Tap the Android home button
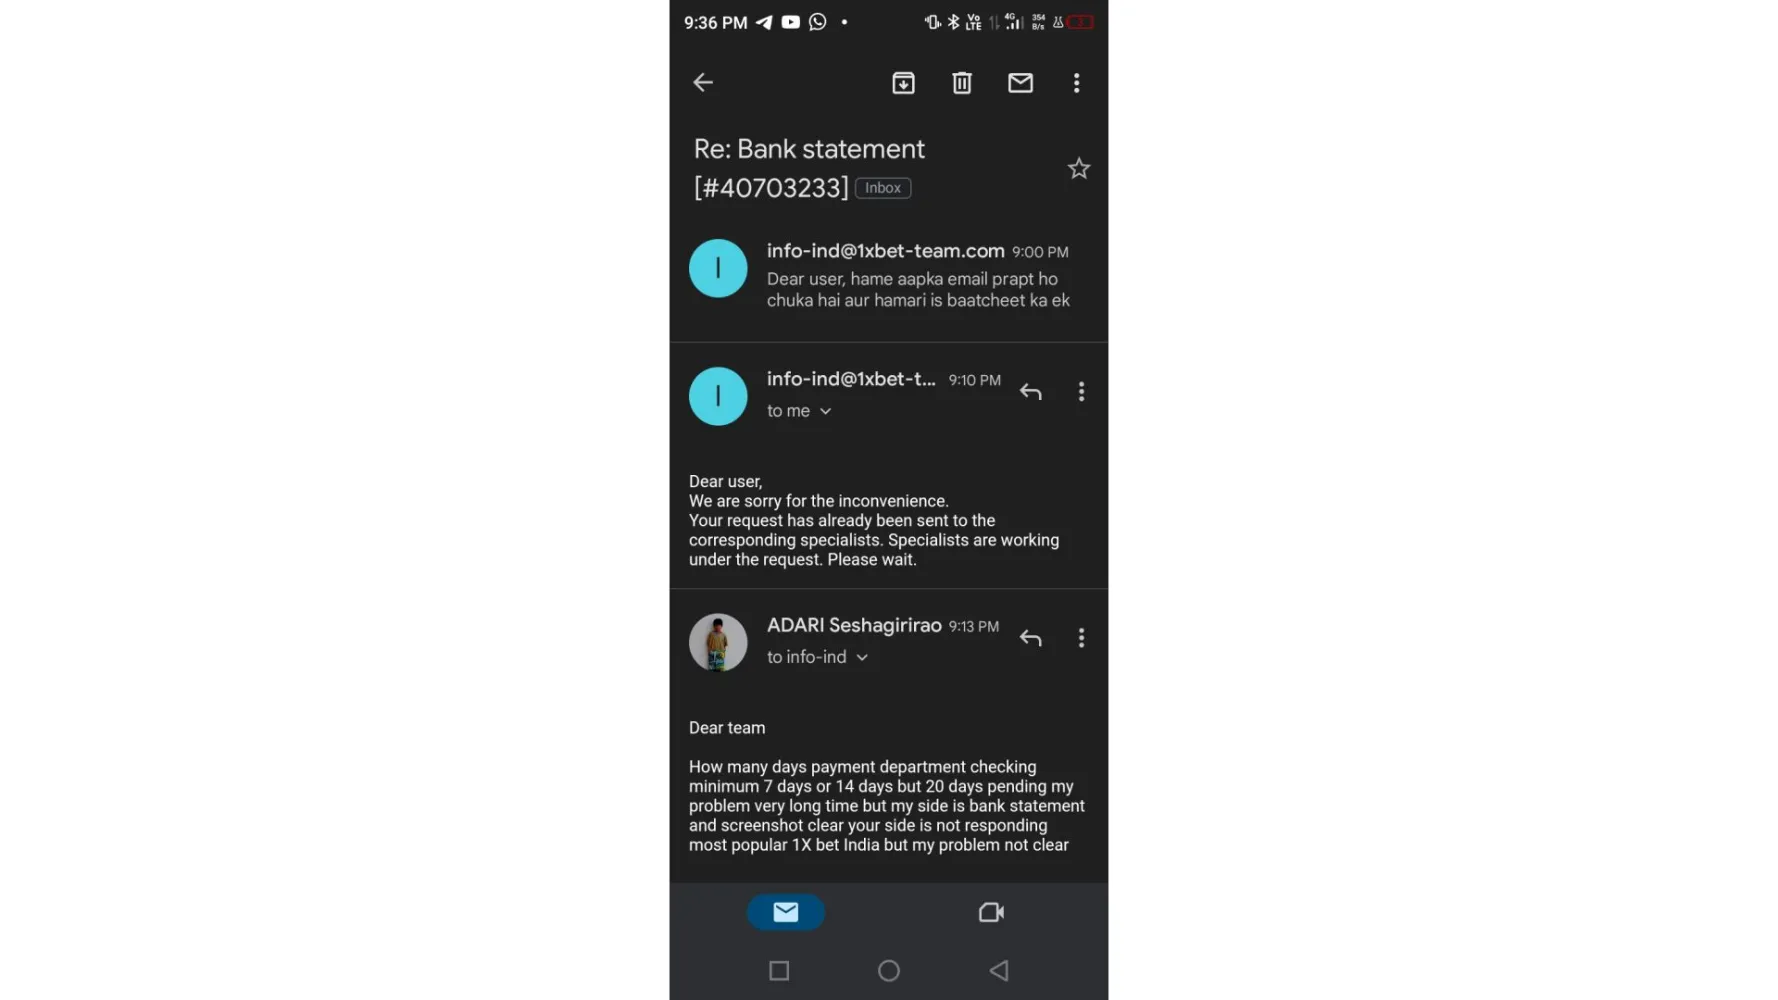 [x=889, y=970]
